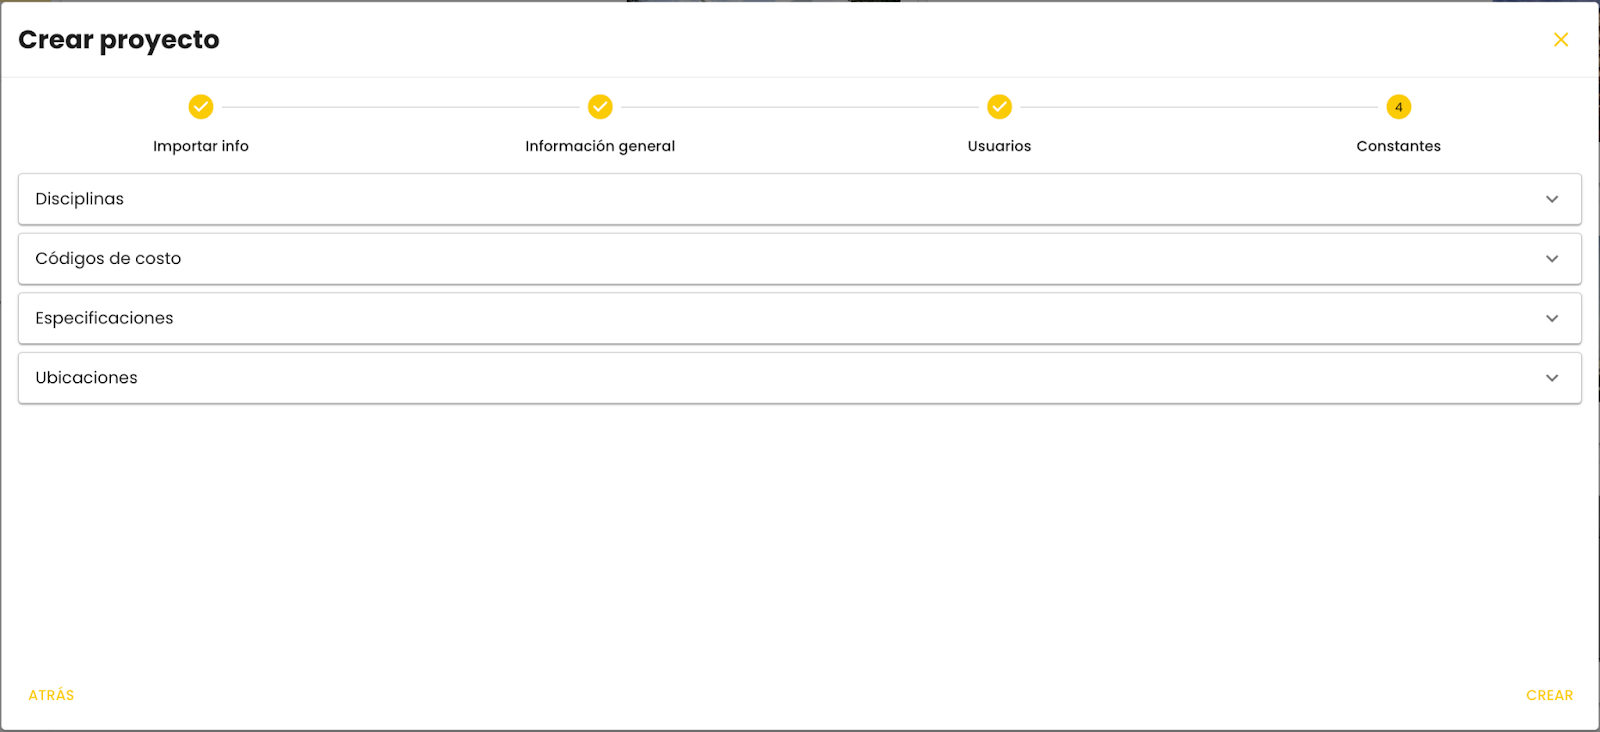Screen dimensions: 1600x732
Task: Create the project with CREAR
Action: pyautogui.click(x=1549, y=695)
